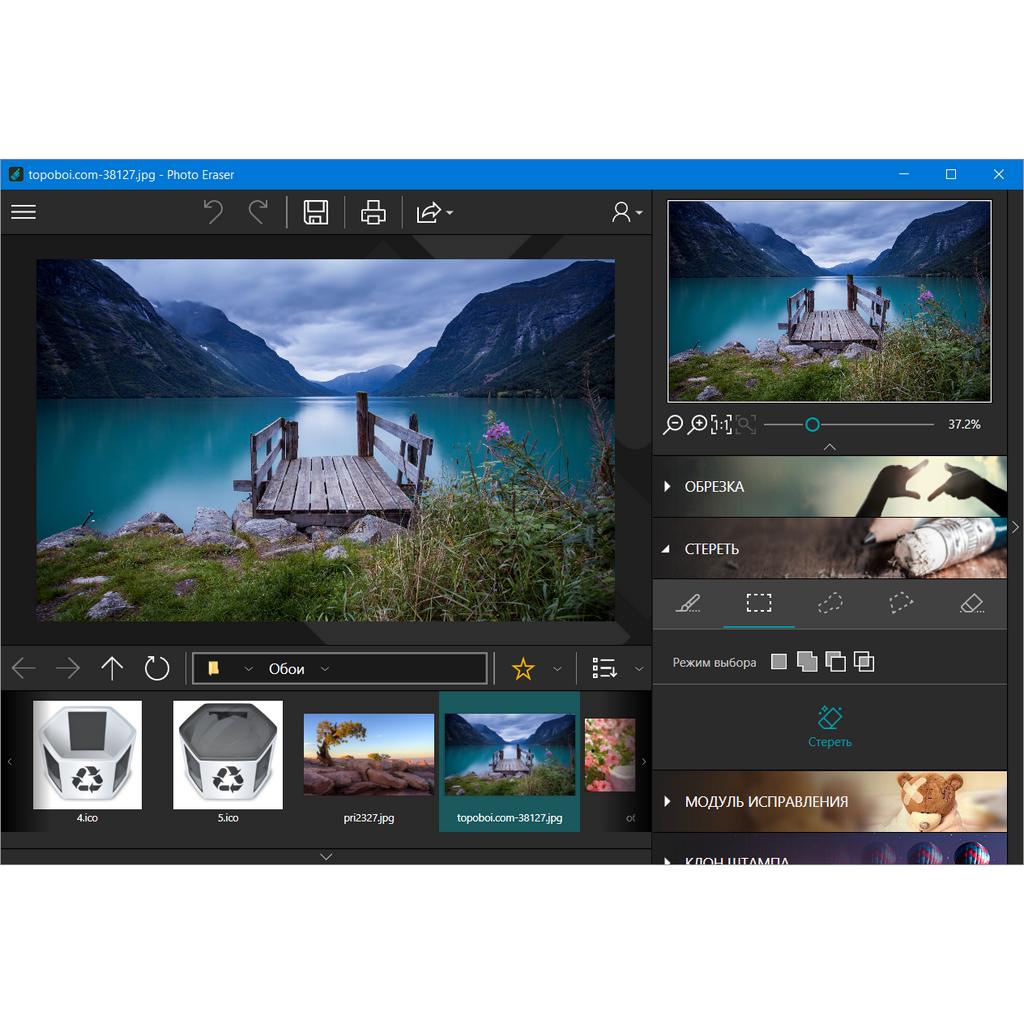This screenshot has width=1024, height=1024.
Task: Click the 37.2% zoom value
Action: coord(964,424)
